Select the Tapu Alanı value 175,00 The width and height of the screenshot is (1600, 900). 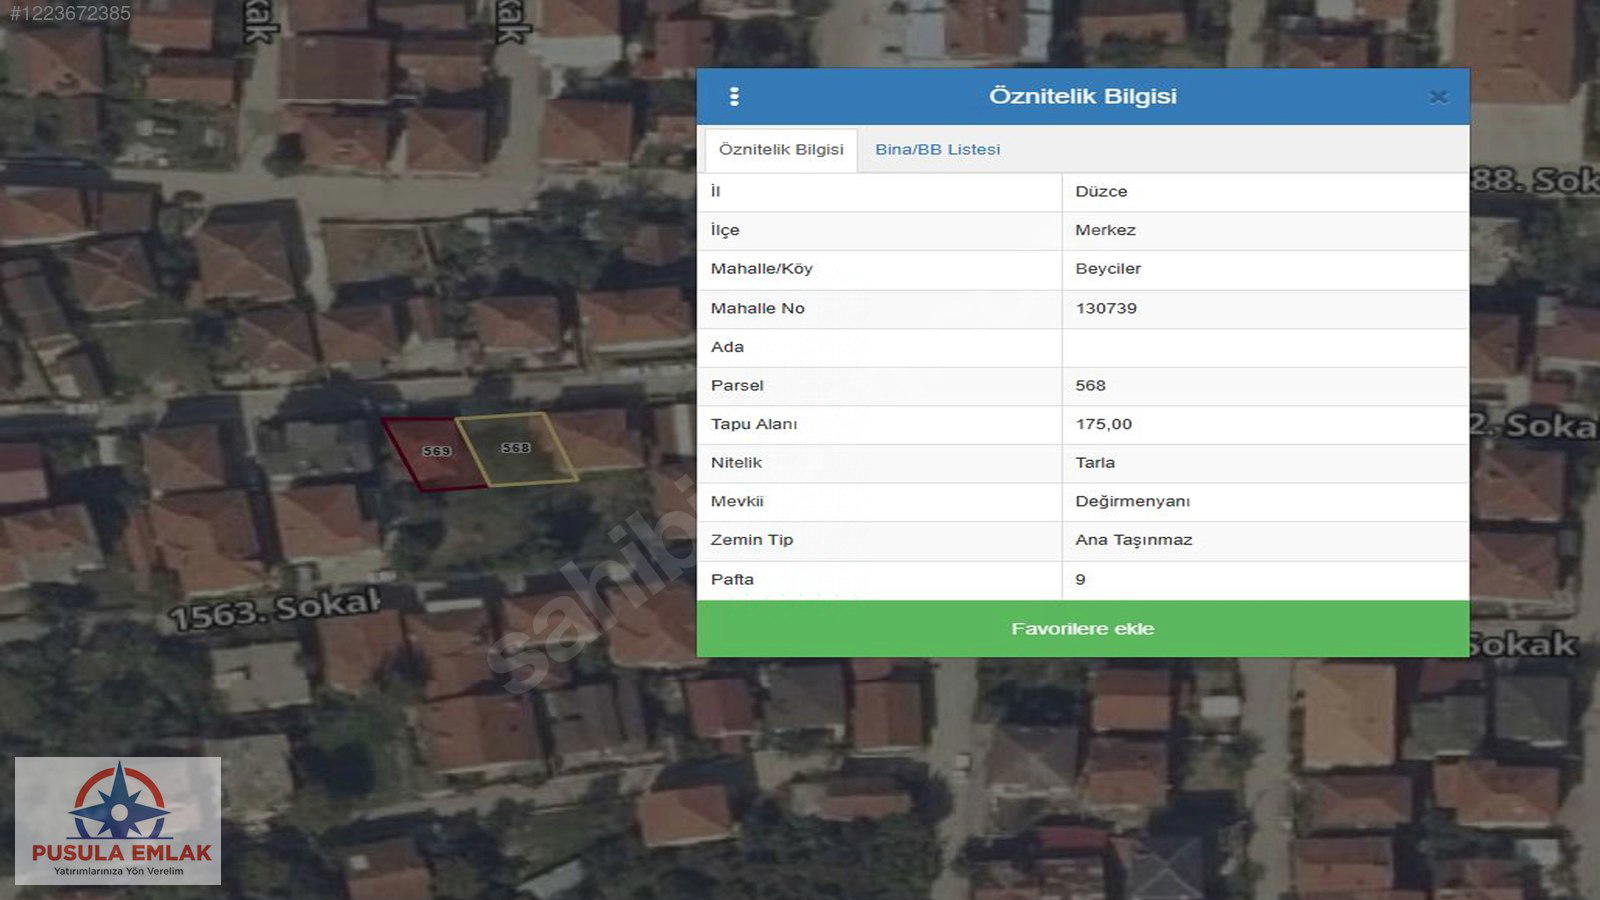pyautogui.click(x=1104, y=424)
